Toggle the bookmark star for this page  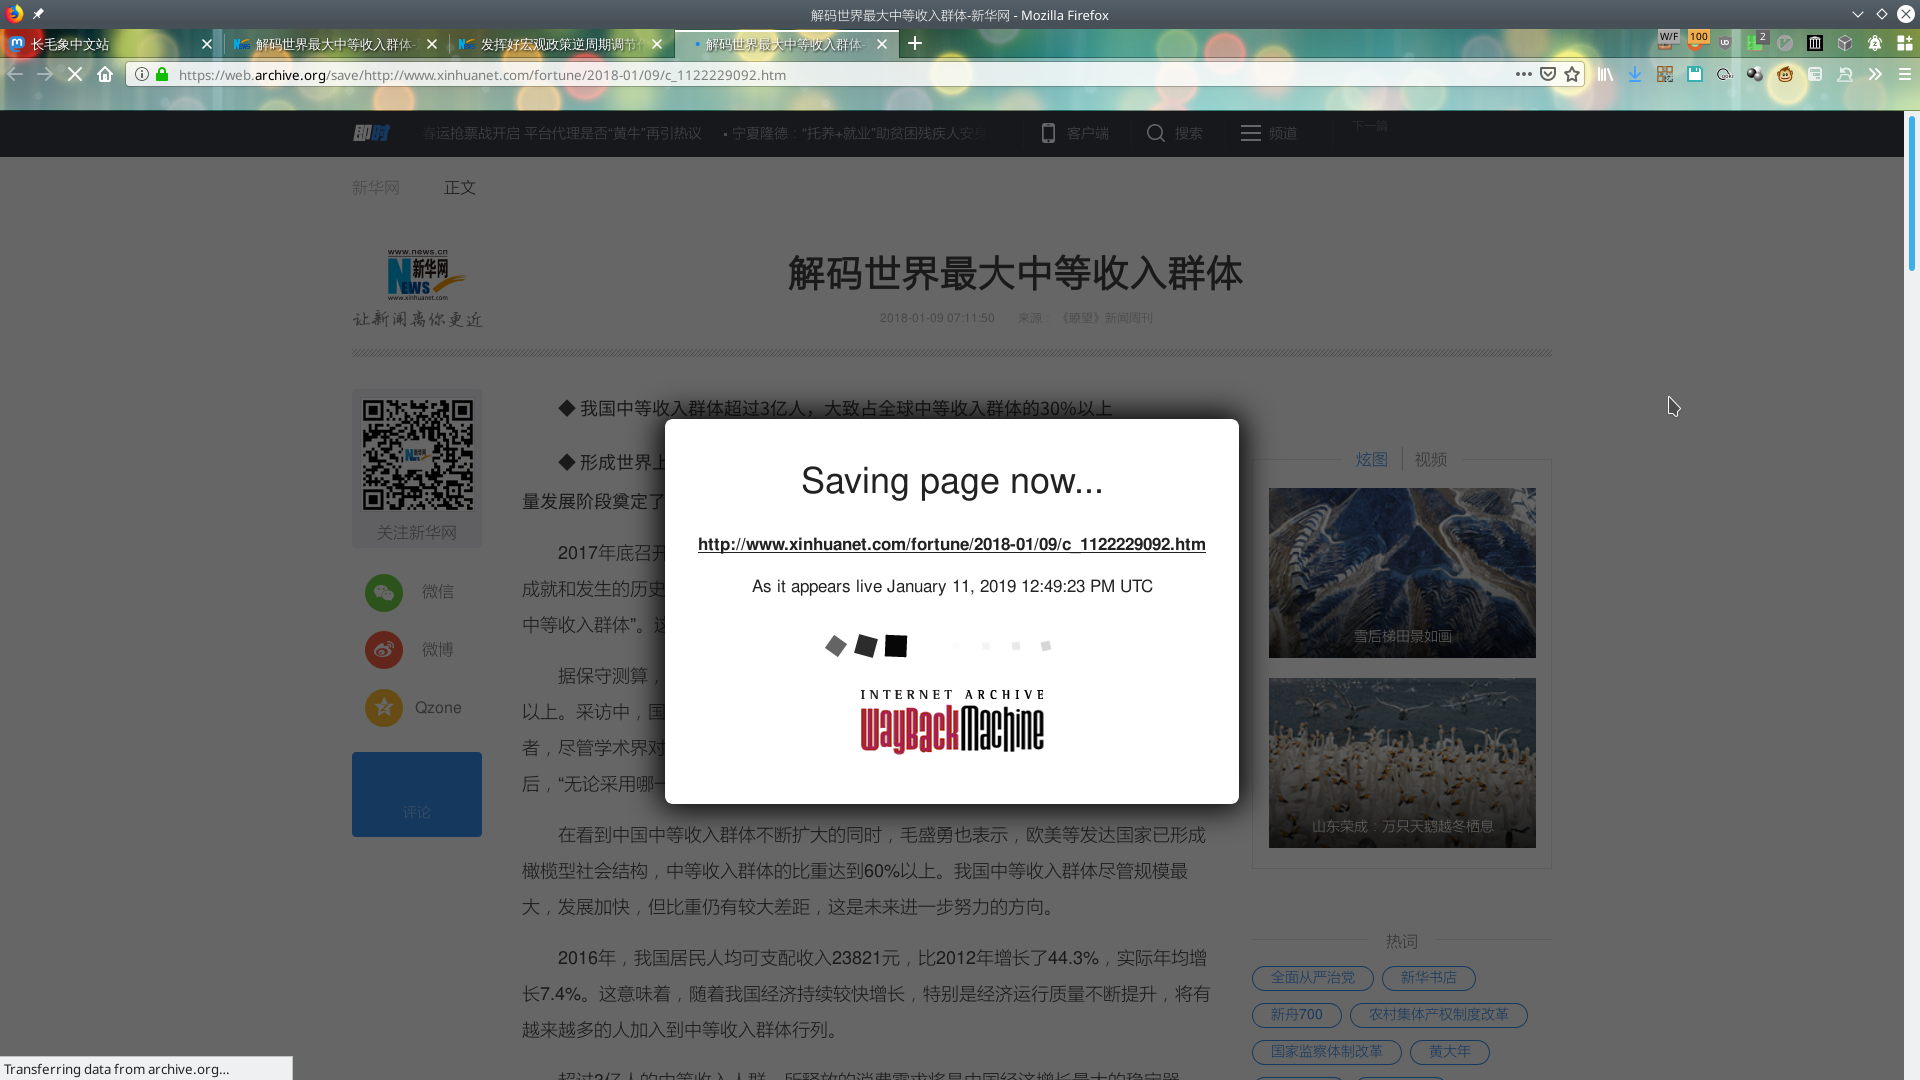(x=1572, y=75)
